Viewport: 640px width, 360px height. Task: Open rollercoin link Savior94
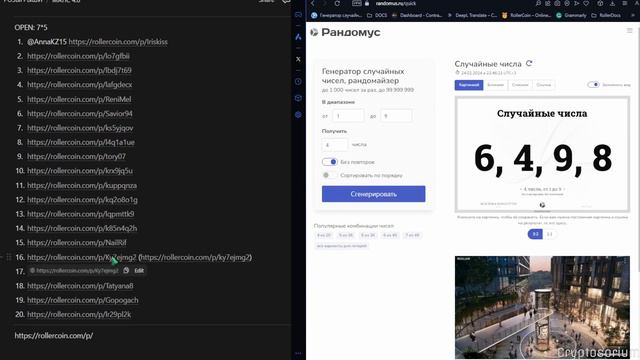pyautogui.click(x=80, y=113)
